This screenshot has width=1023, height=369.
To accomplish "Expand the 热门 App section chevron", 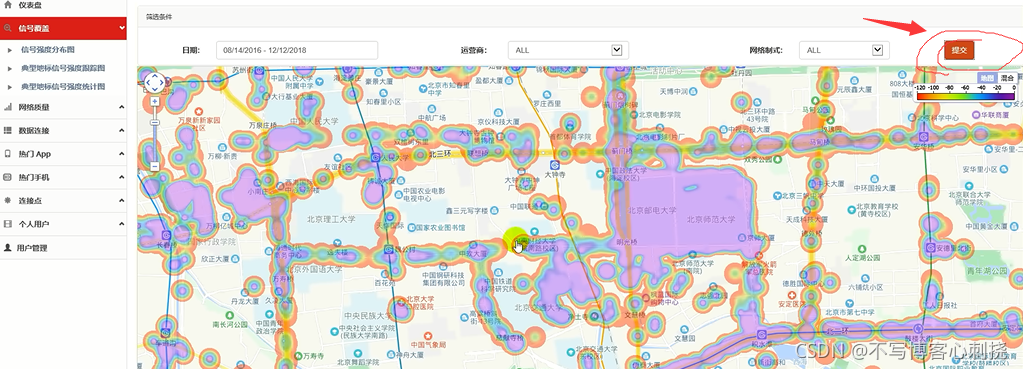I will tap(122, 154).
